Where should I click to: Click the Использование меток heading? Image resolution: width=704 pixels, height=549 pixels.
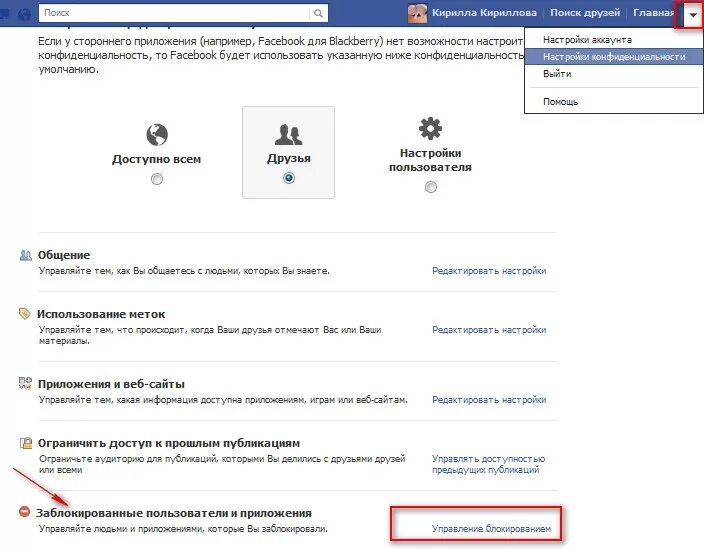pyautogui.click(x=101, y=314)
